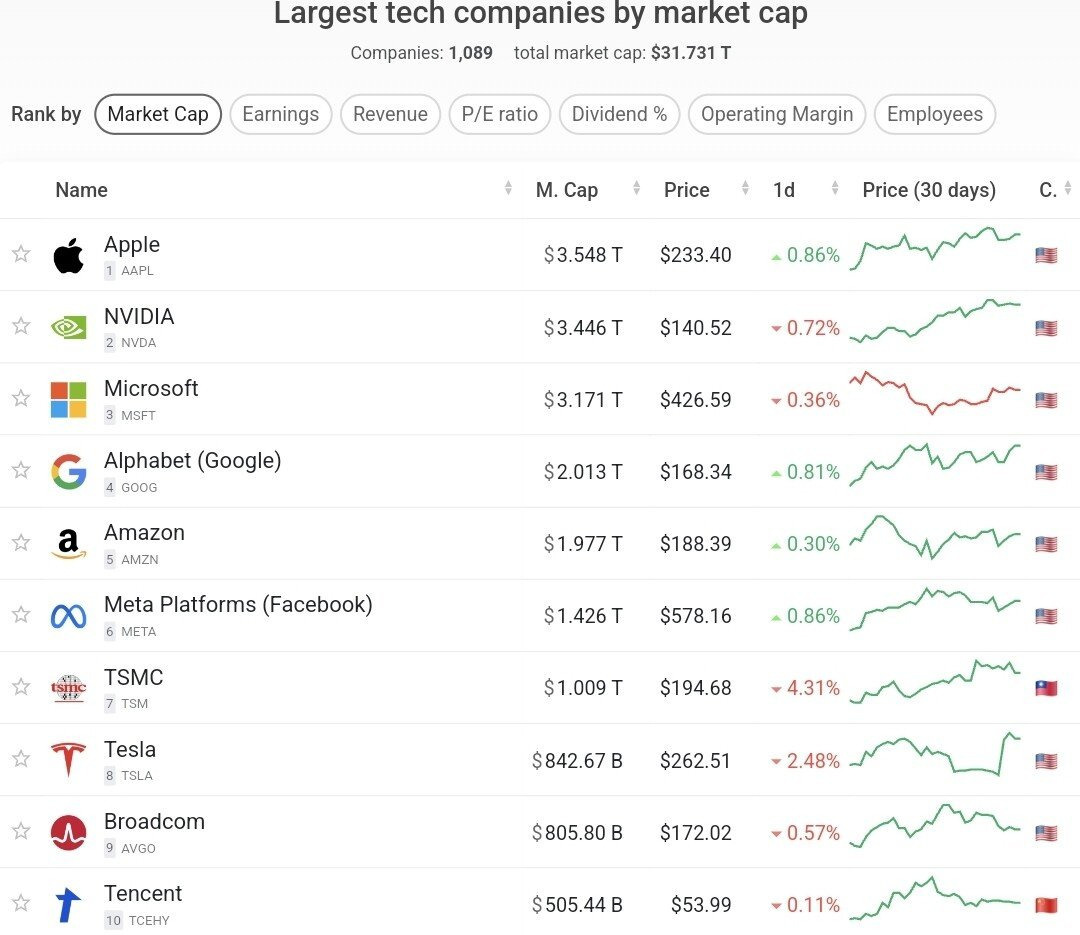Click the Amazon logo icon
1080x935 pixels.
(68, 544)
